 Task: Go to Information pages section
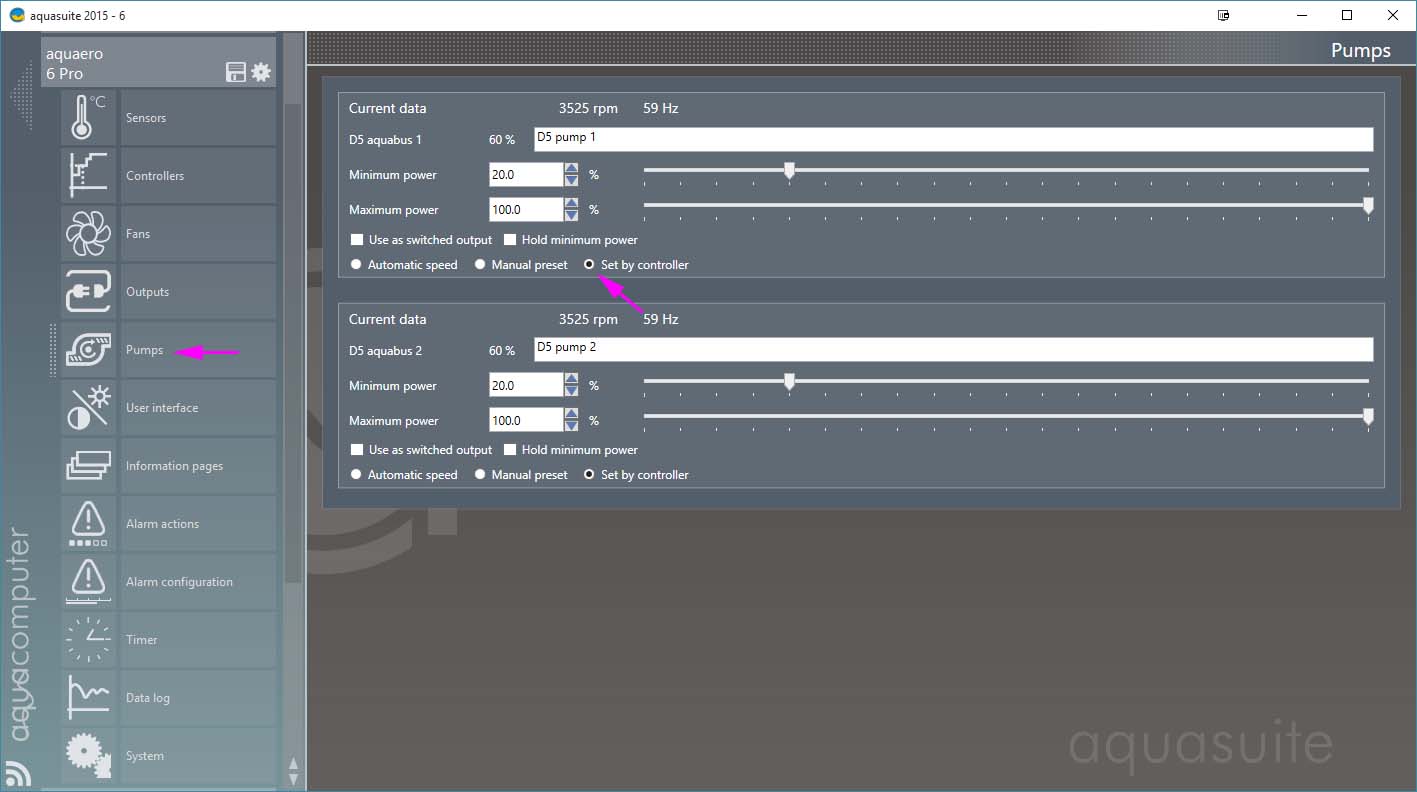[x=174, y=466]
